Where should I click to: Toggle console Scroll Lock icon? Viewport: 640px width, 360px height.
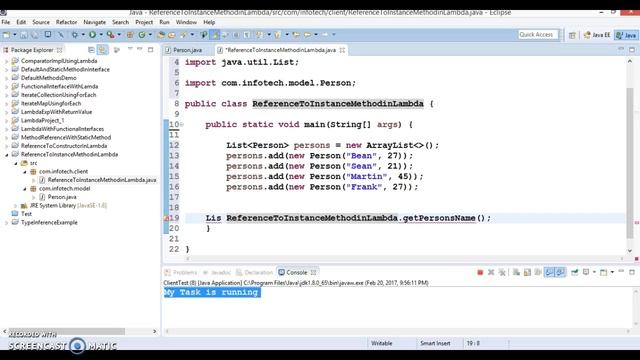[527, 272]
